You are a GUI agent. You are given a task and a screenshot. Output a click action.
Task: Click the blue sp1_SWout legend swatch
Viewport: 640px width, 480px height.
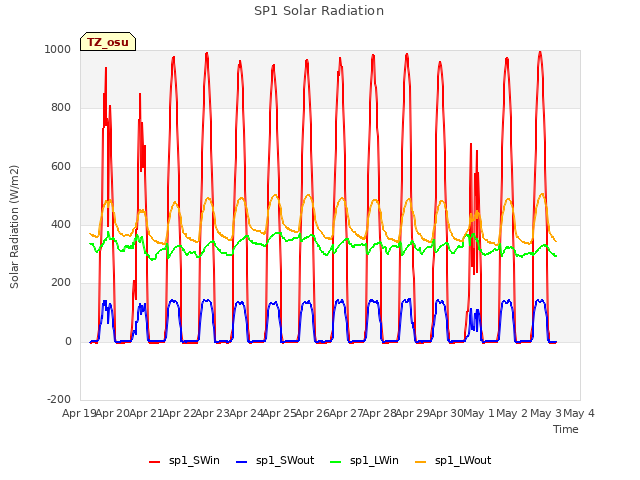(242, 462)
